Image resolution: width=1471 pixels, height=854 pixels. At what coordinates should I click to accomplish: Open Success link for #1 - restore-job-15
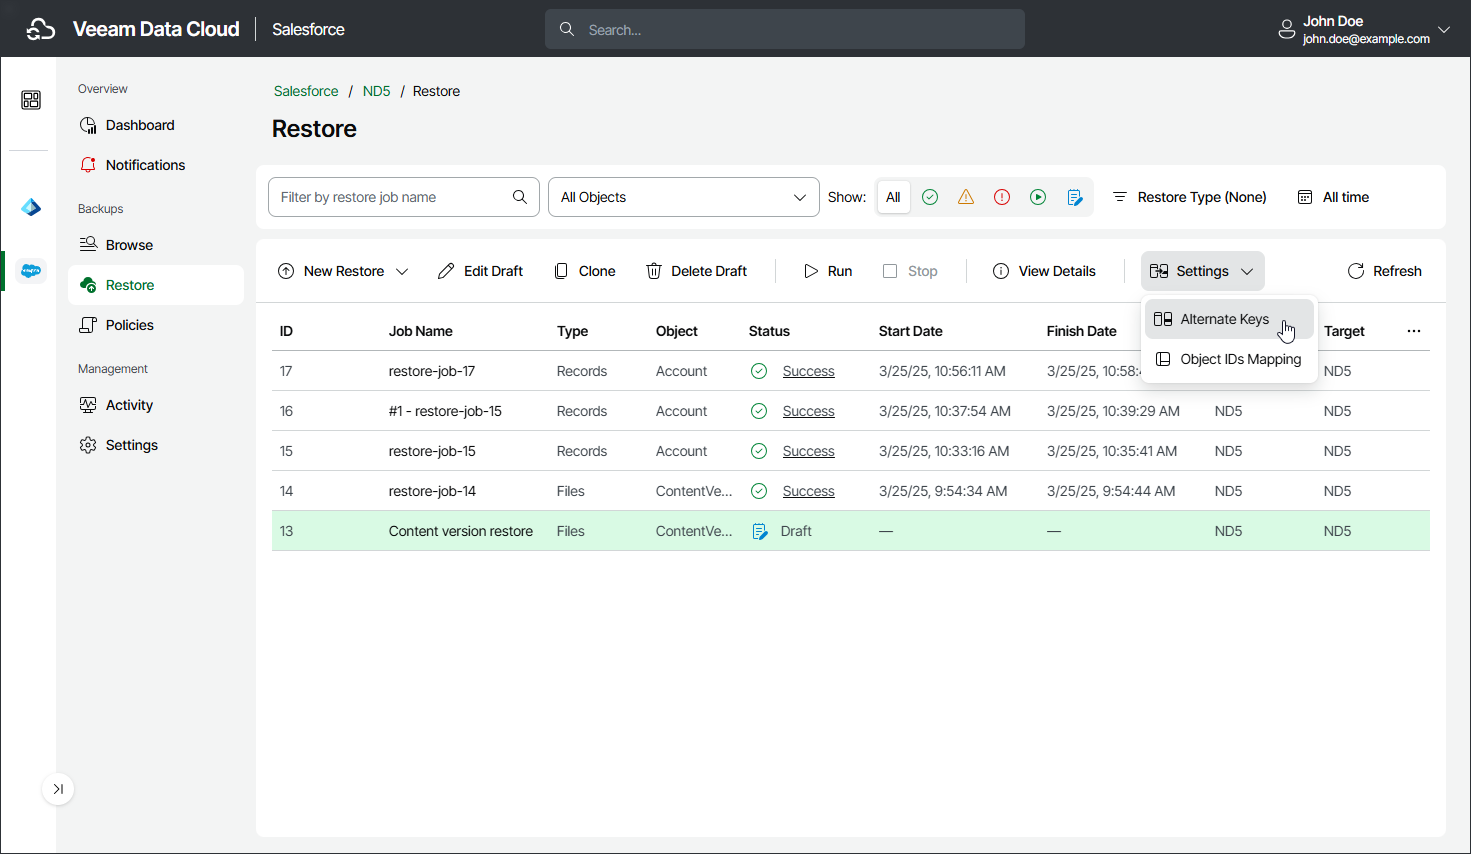(808, 411)
